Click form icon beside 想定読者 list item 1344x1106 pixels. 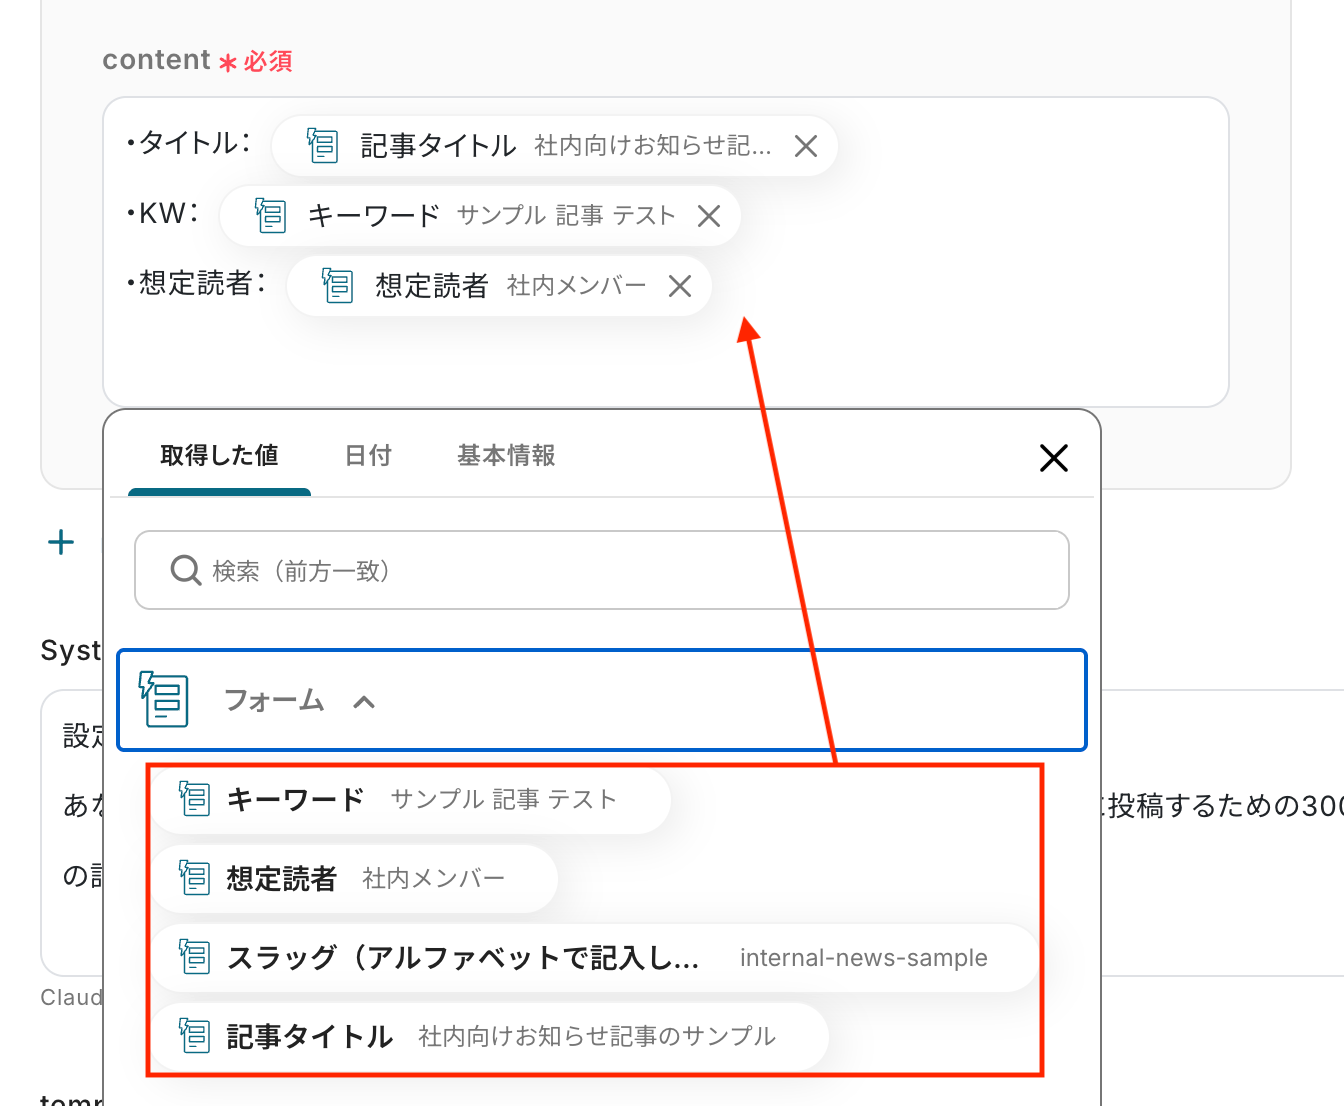(x=194, y=878)
